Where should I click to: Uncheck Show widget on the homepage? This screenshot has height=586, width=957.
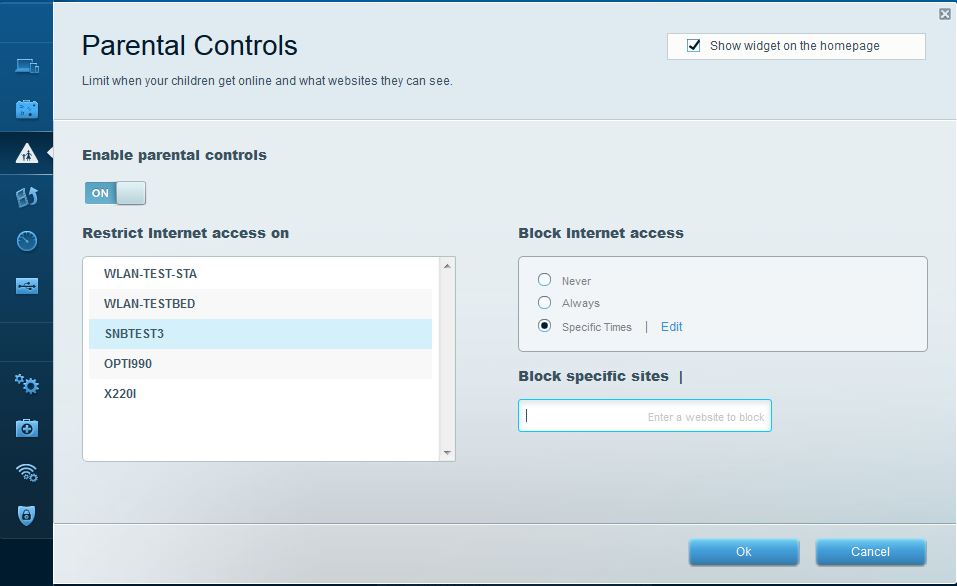point(694,46)
